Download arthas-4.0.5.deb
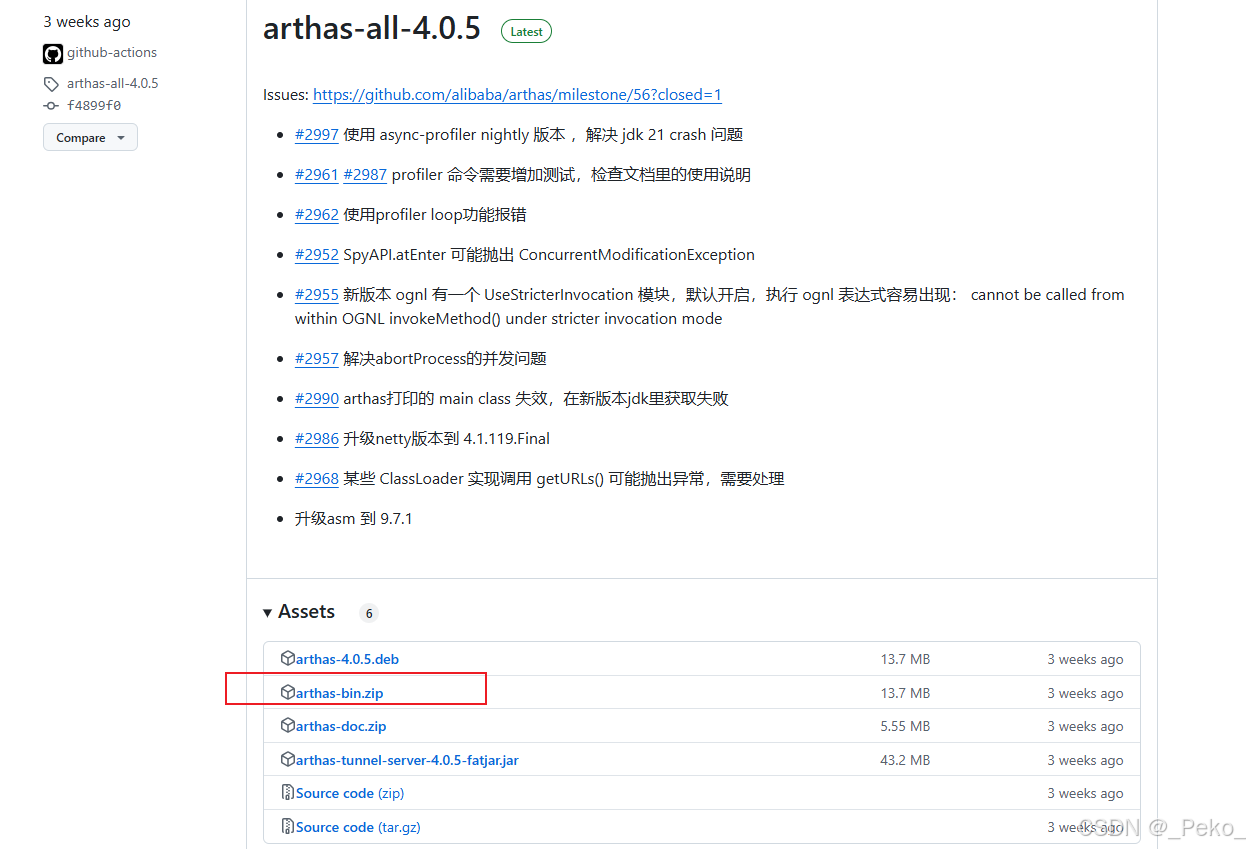 (x=347, y=659)
